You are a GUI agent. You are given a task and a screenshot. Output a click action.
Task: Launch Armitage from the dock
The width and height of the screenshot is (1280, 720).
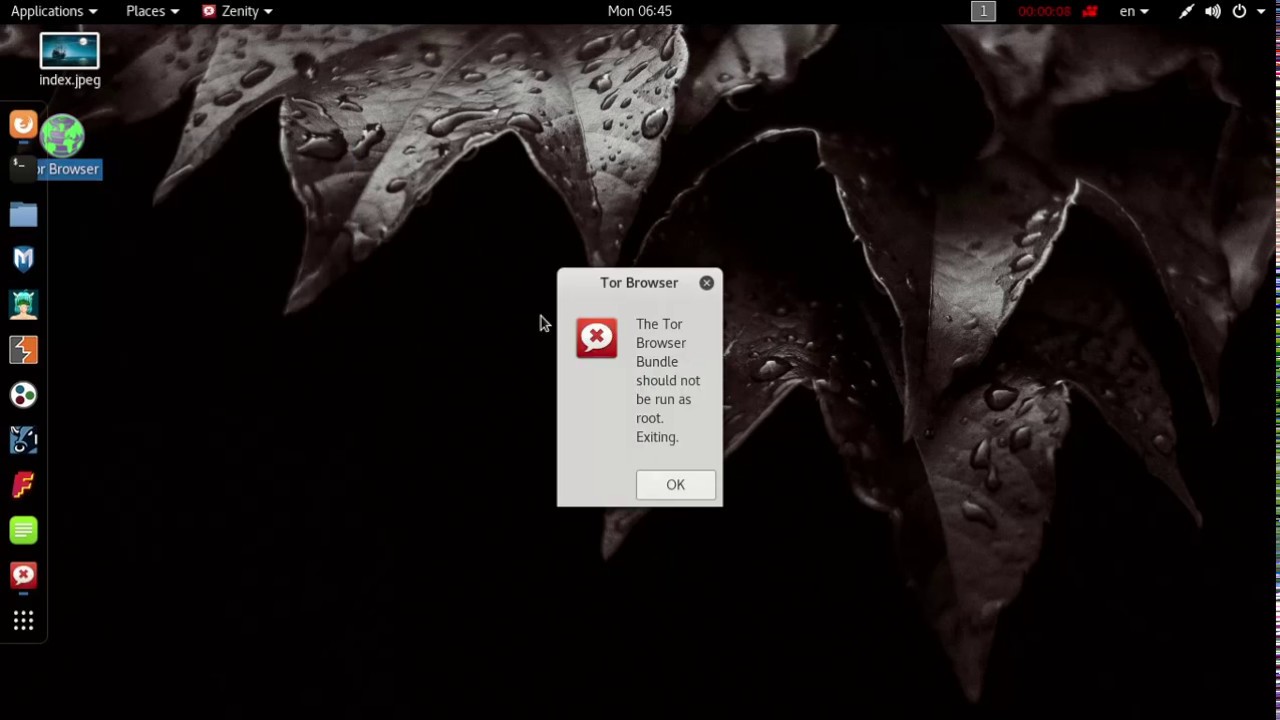point(23,304)
